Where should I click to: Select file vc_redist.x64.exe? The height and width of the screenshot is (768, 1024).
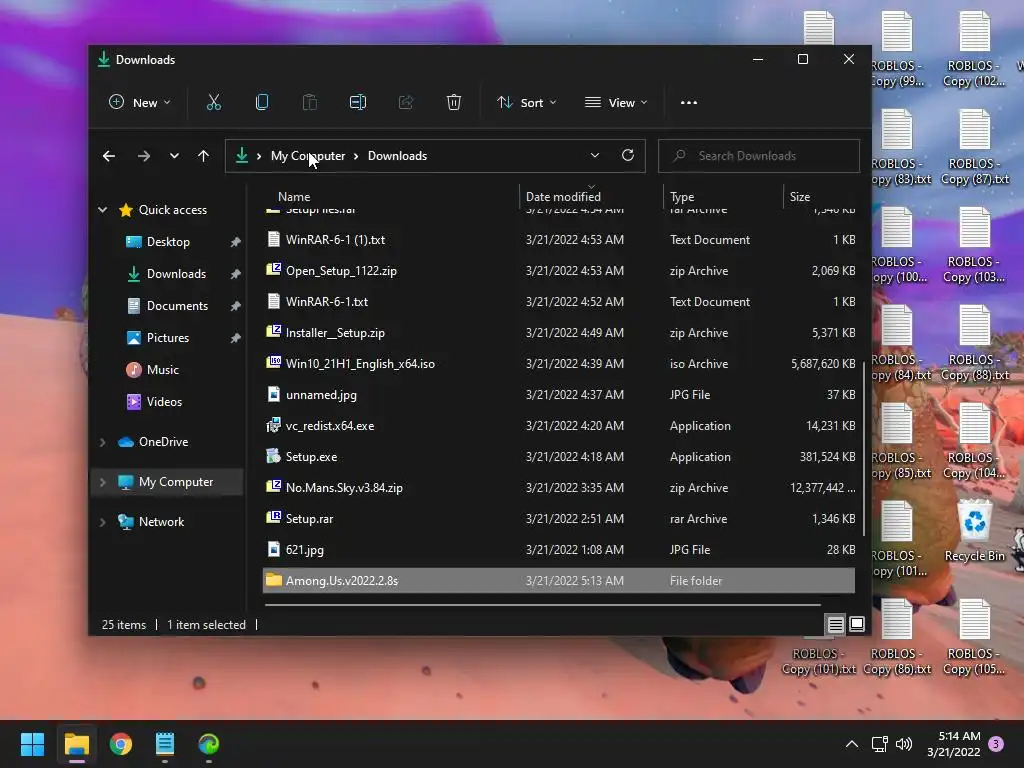559,426
